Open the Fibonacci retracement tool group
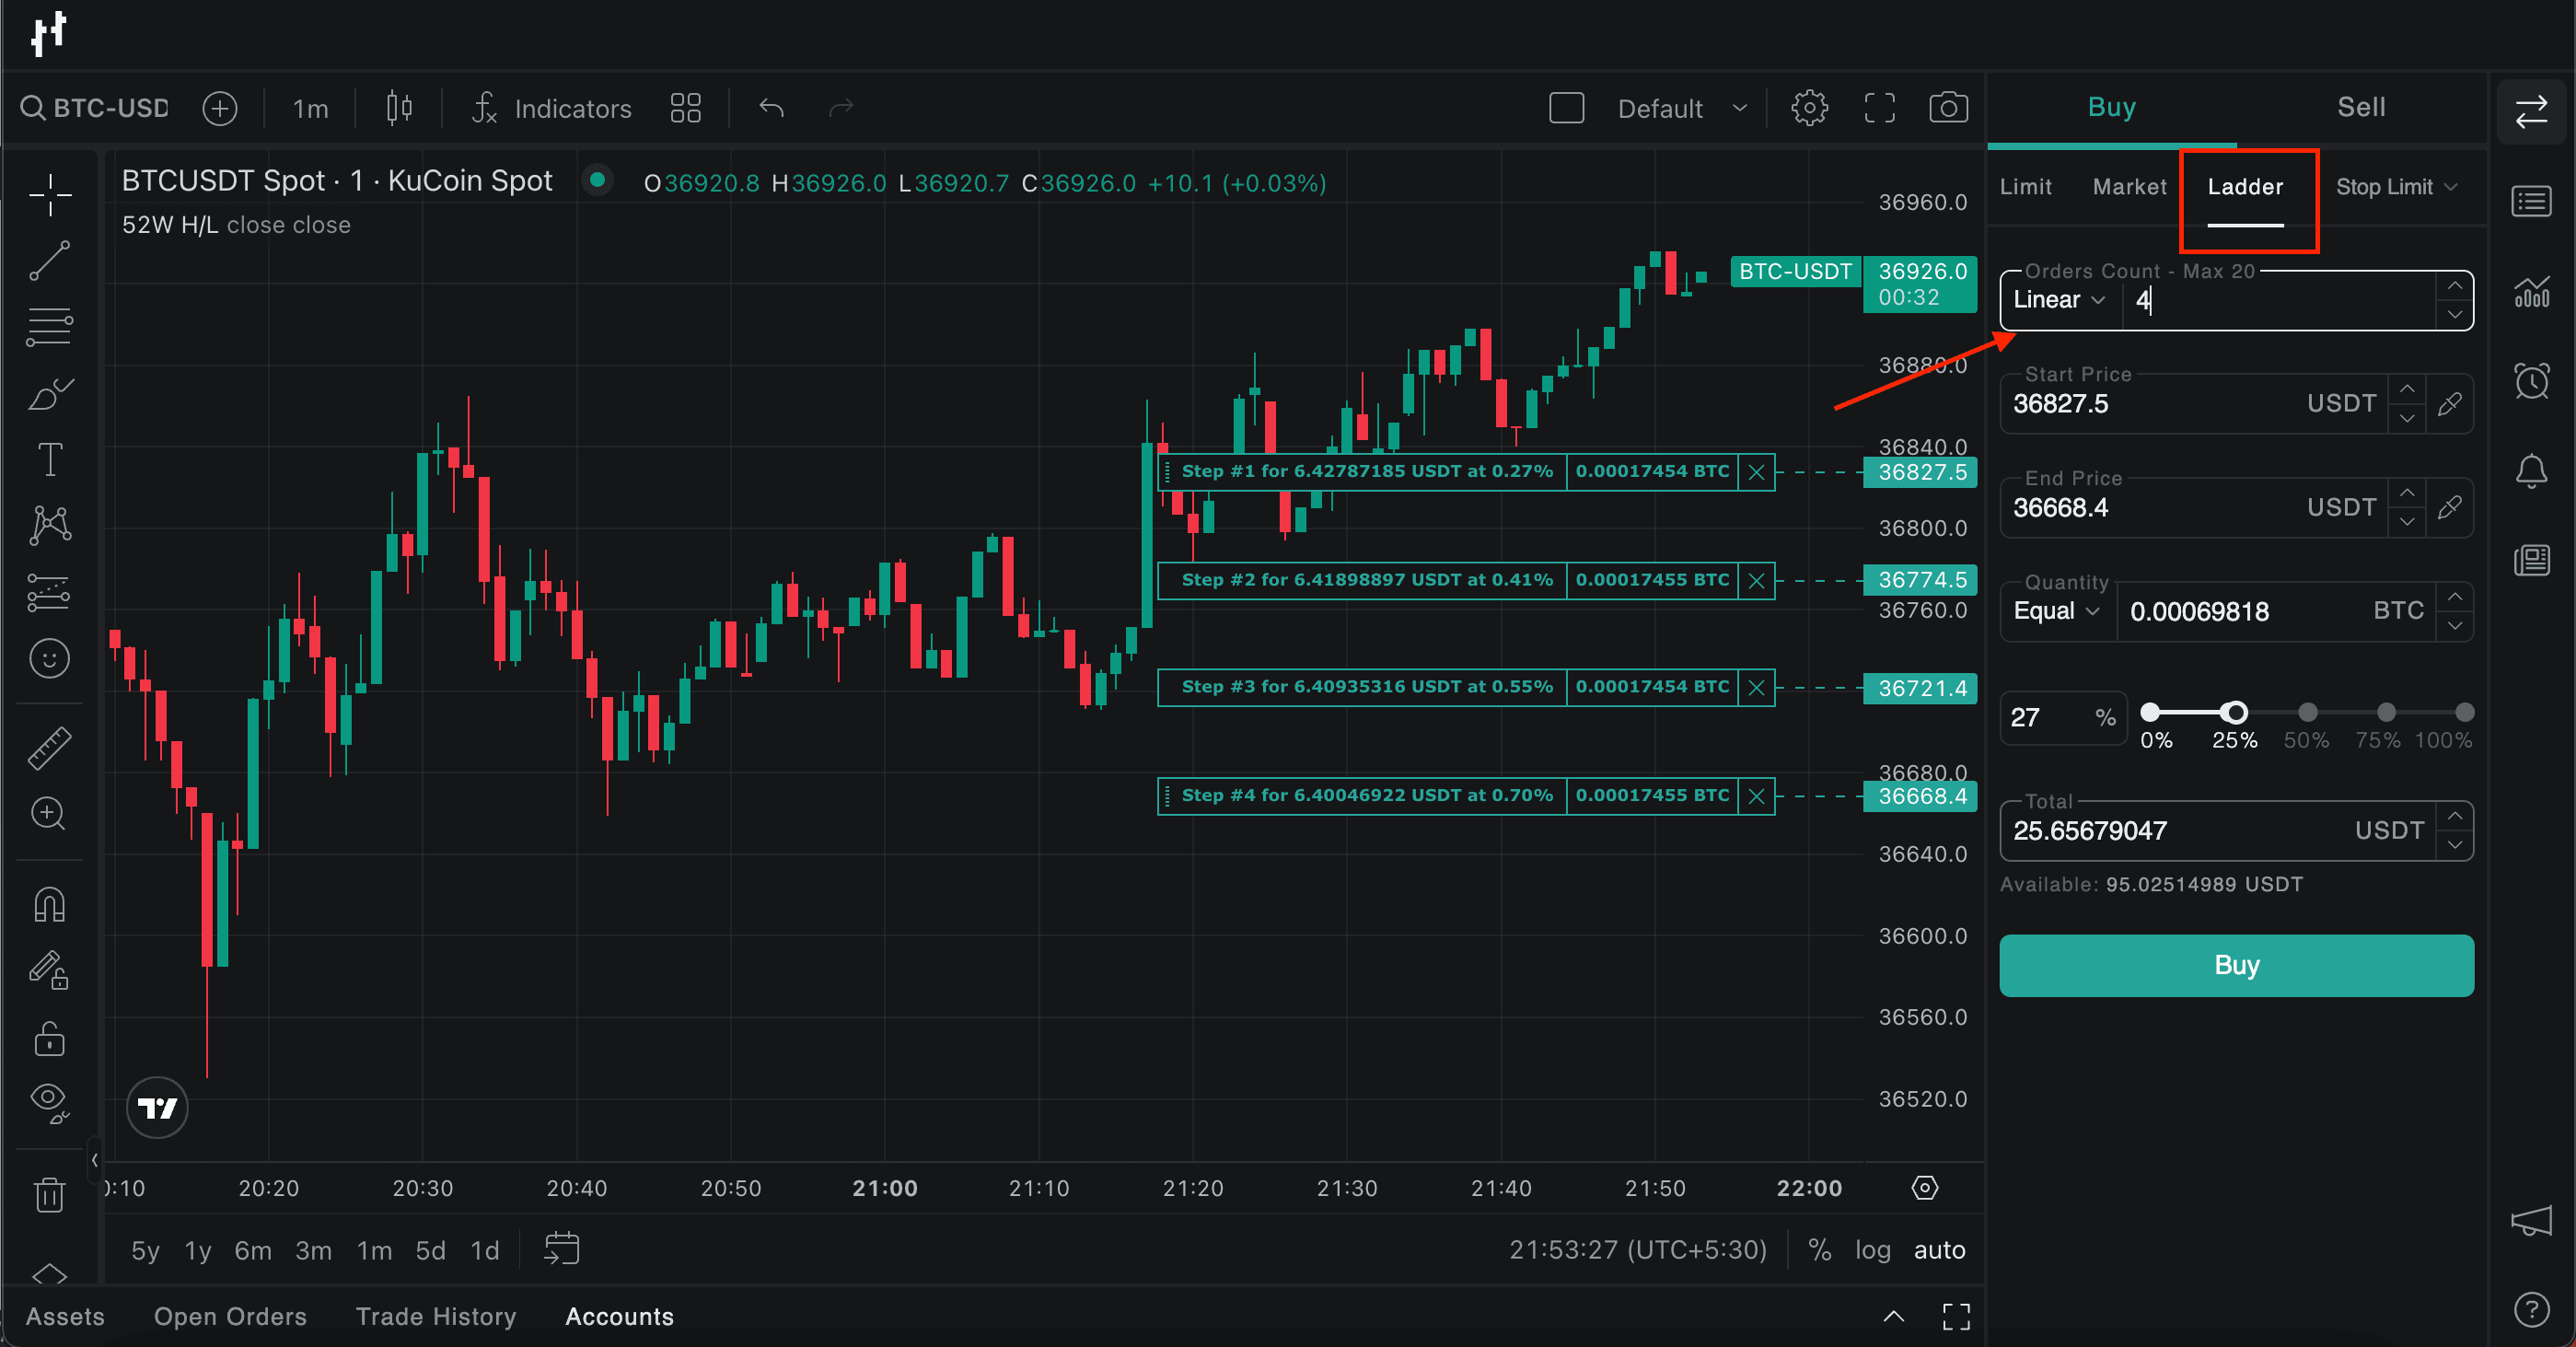 (x=49, y=327)
